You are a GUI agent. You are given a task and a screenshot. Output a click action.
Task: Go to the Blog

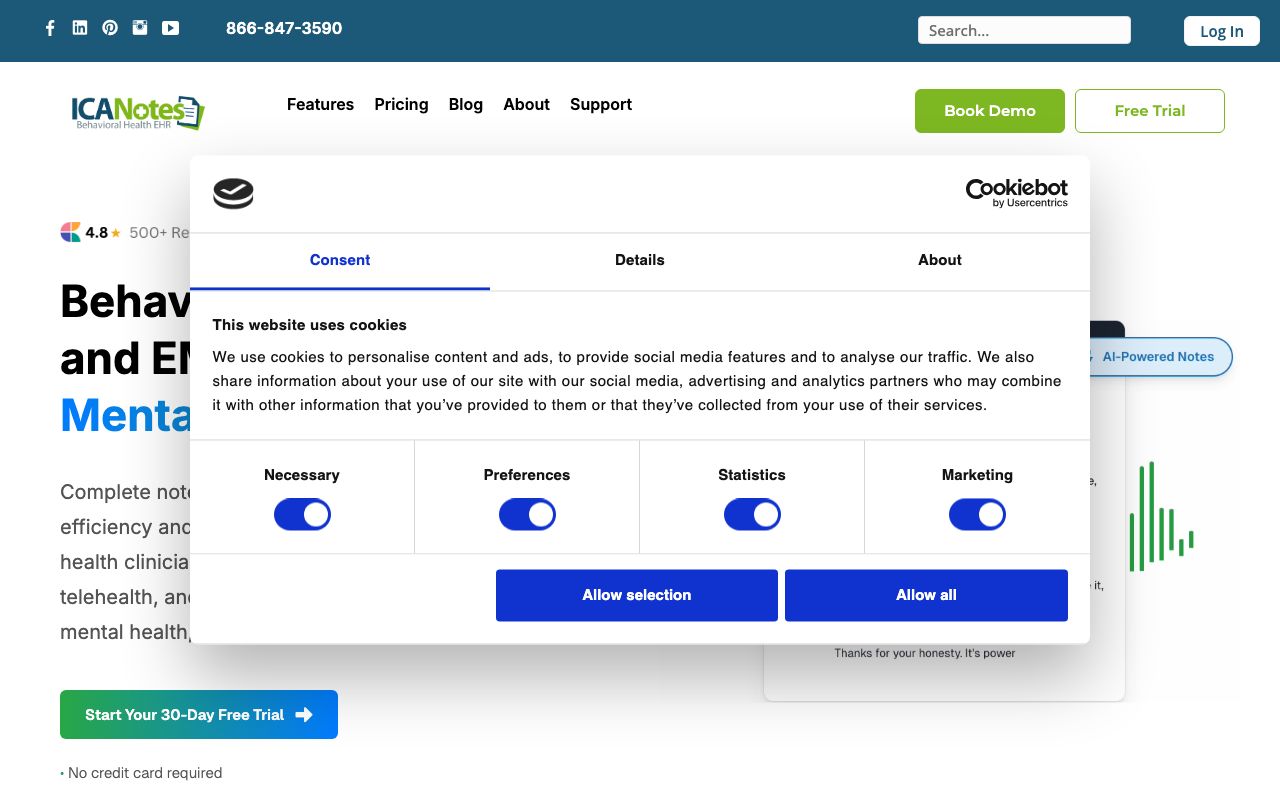point(466,104)
